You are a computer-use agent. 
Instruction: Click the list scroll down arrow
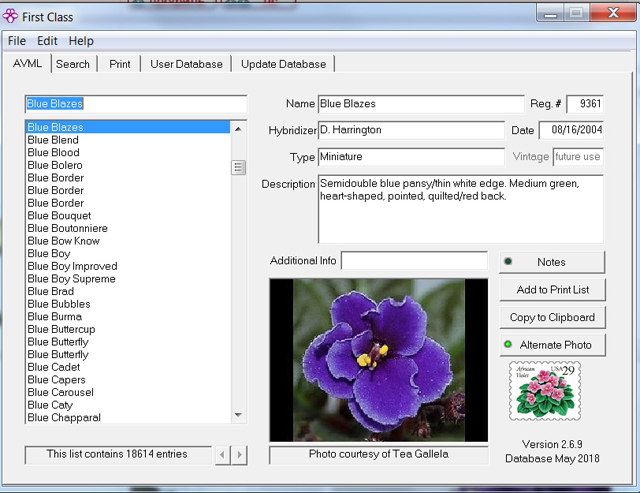point(238,415)
